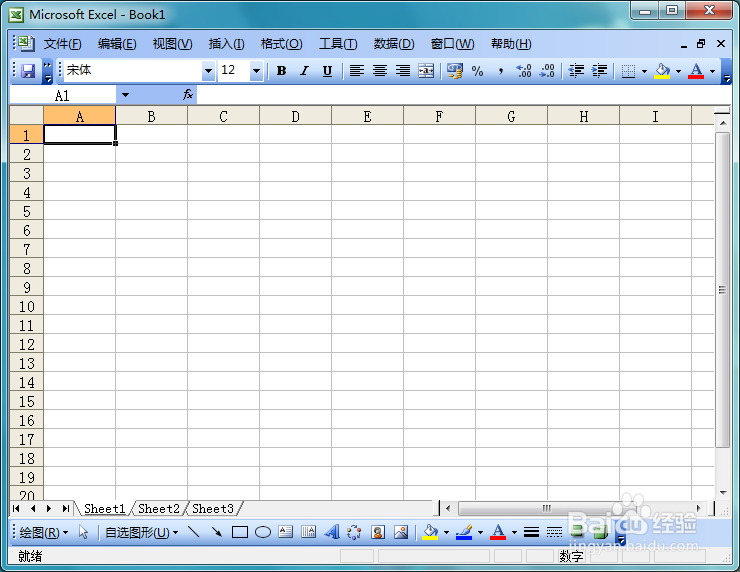Go to first sheet tab arrow
Image resolution: width=740 pixels, height=572 pixels.
pyautogui.click(x=16, y=508)
